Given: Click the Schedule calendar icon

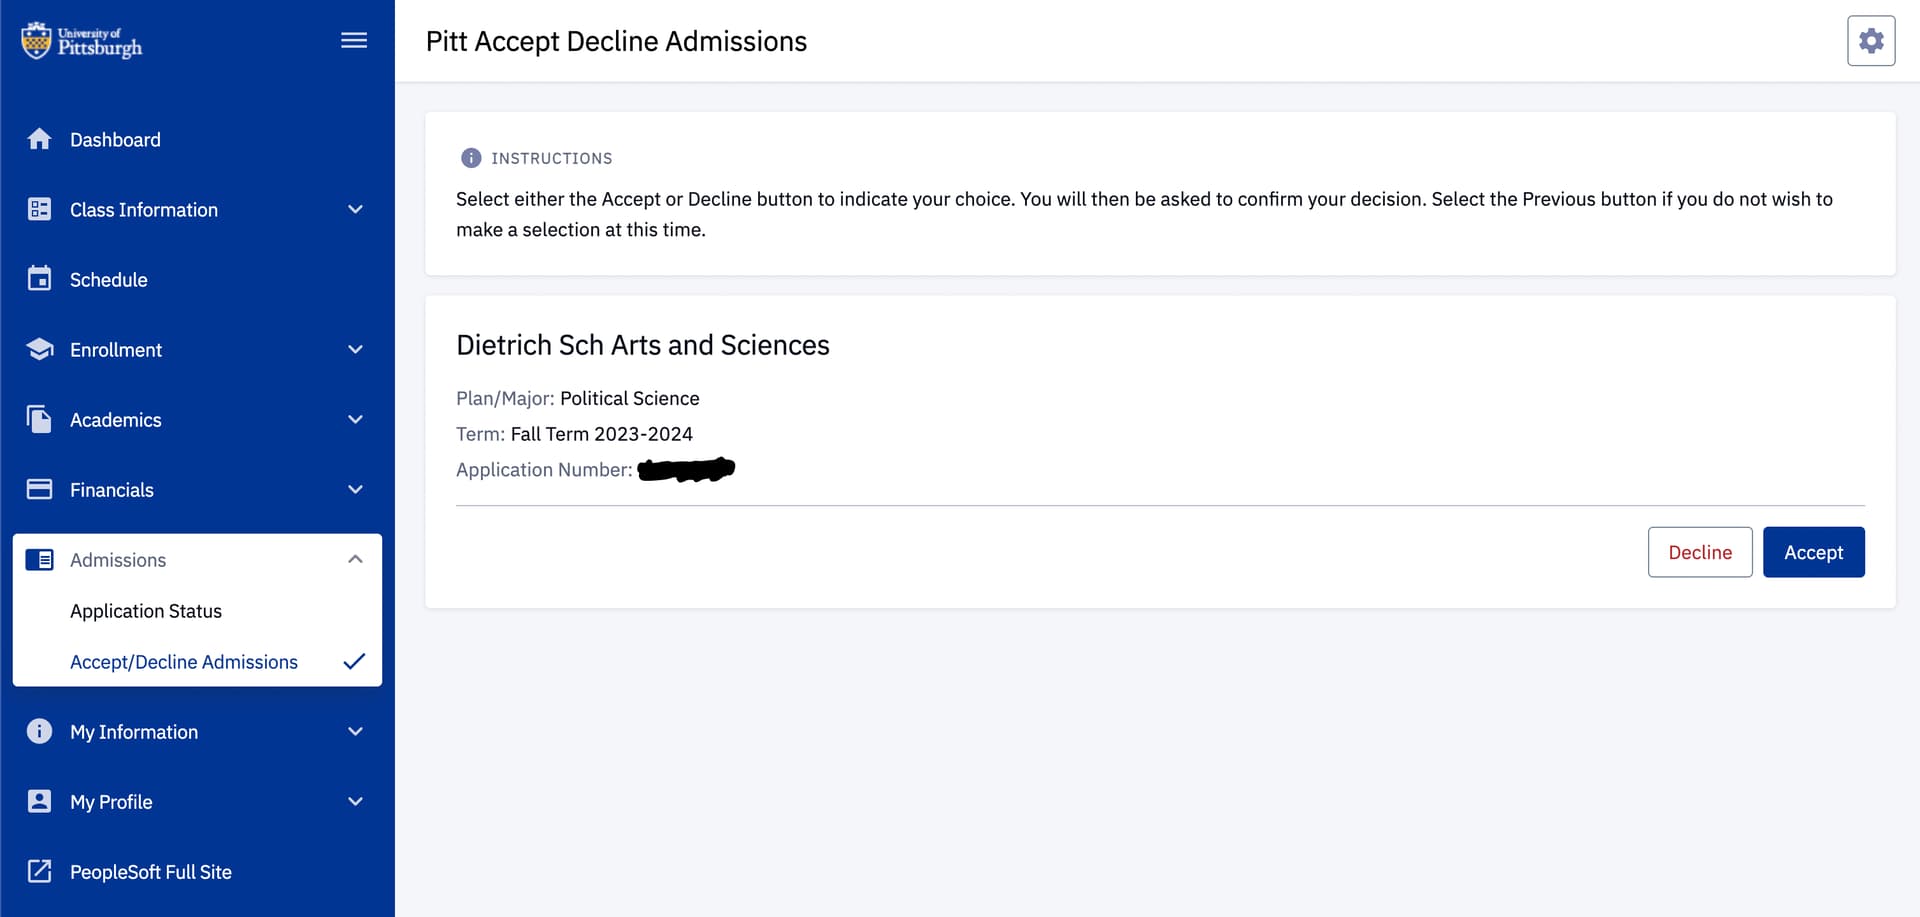Looking at the screenshot, I should point(39,279).
